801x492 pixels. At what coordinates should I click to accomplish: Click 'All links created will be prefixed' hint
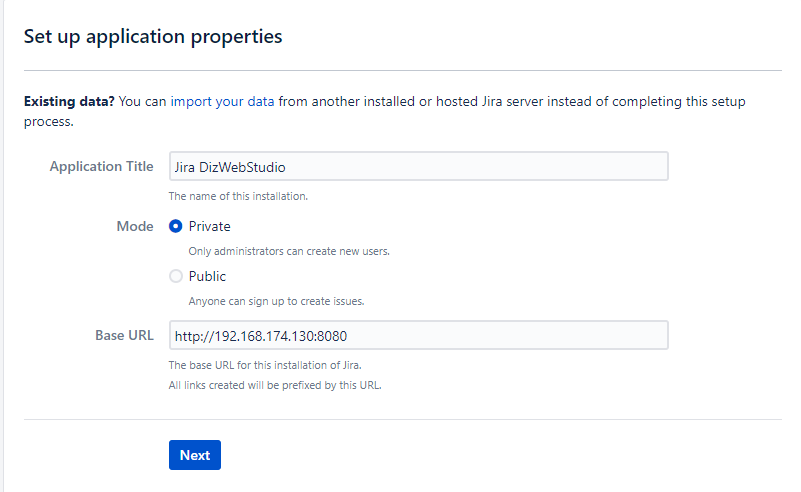coord(275,385)
